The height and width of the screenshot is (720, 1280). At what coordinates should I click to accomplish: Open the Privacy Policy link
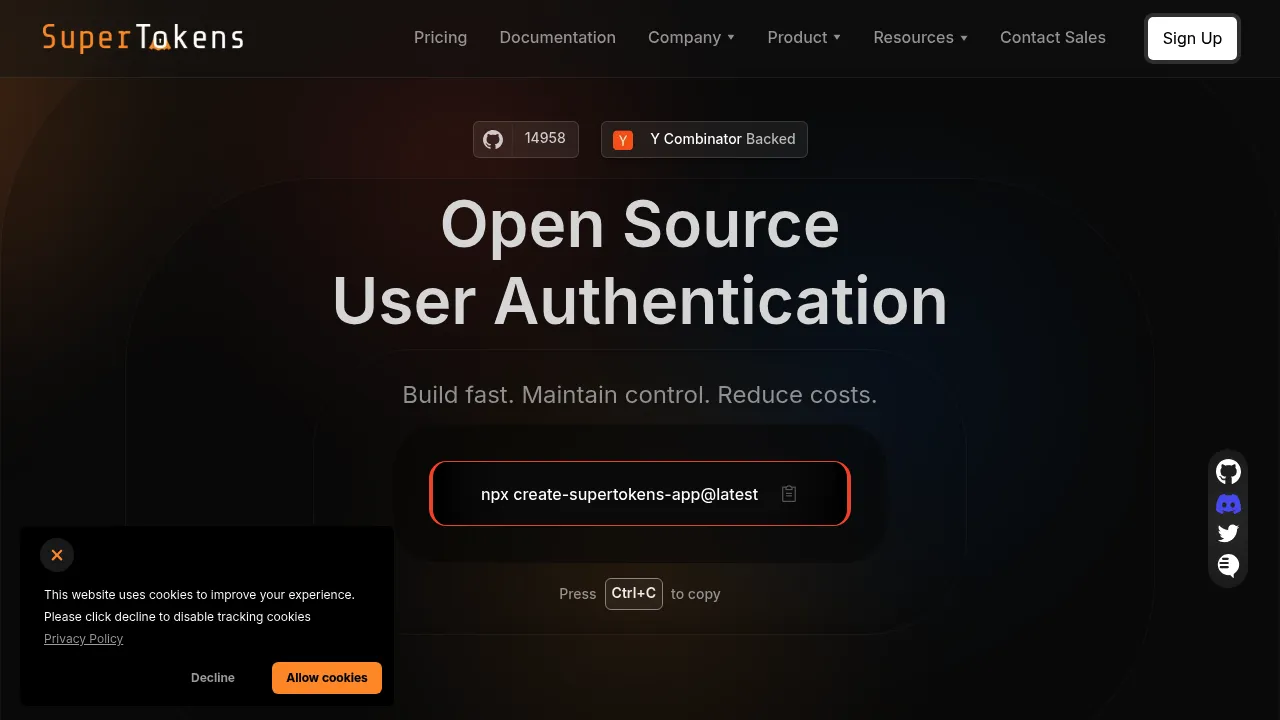point(83,639)
